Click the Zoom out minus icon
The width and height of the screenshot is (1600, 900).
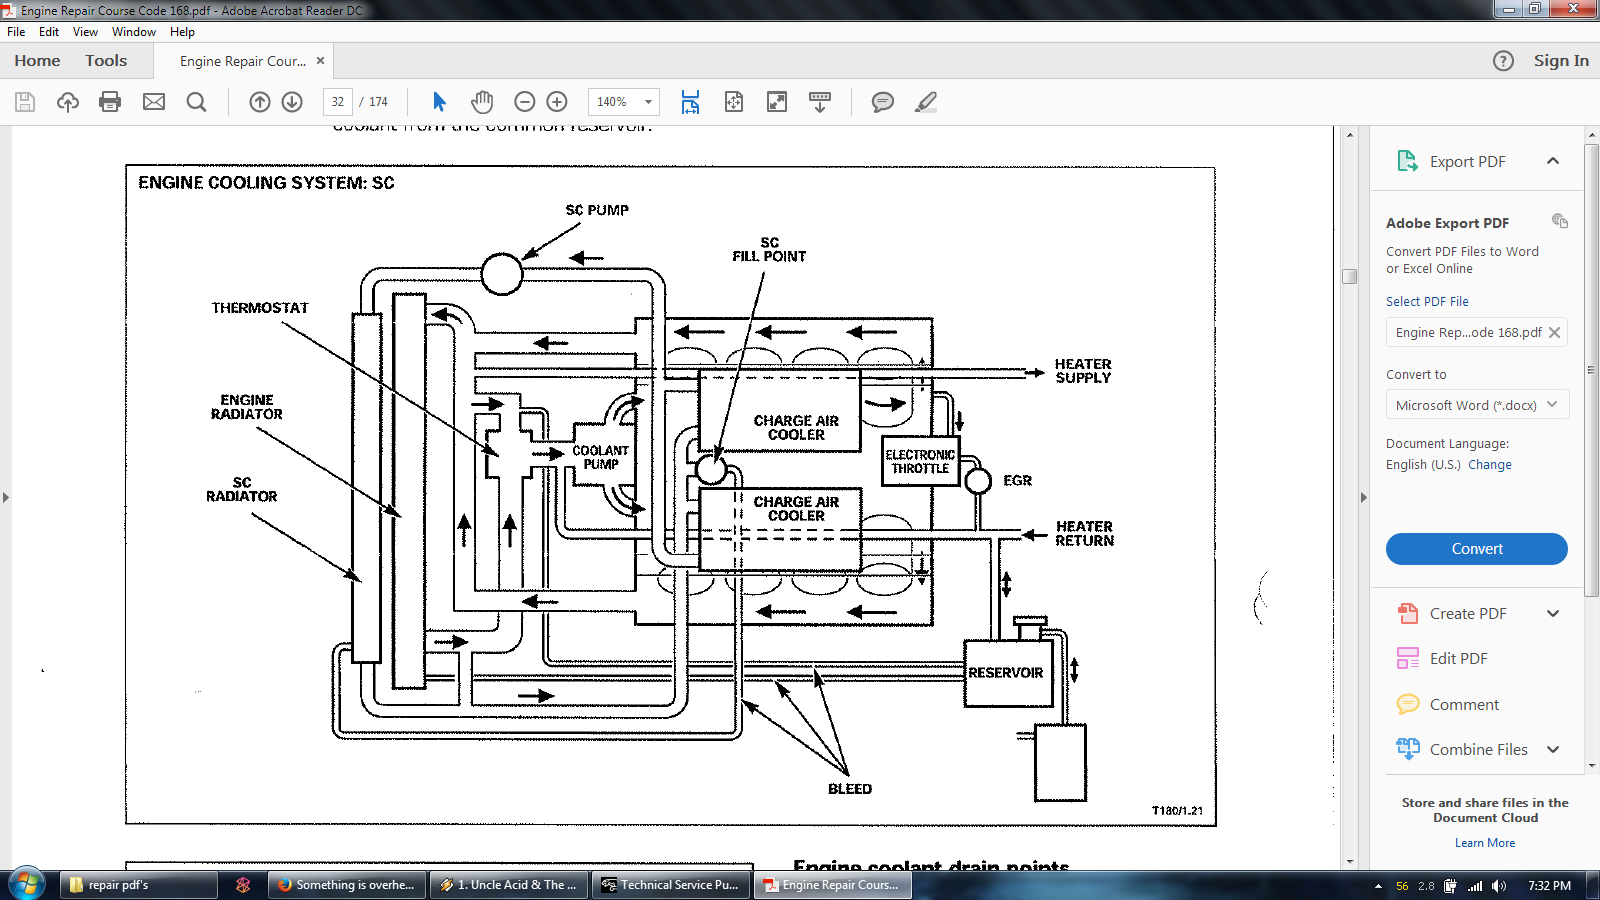tap(525, 102)
